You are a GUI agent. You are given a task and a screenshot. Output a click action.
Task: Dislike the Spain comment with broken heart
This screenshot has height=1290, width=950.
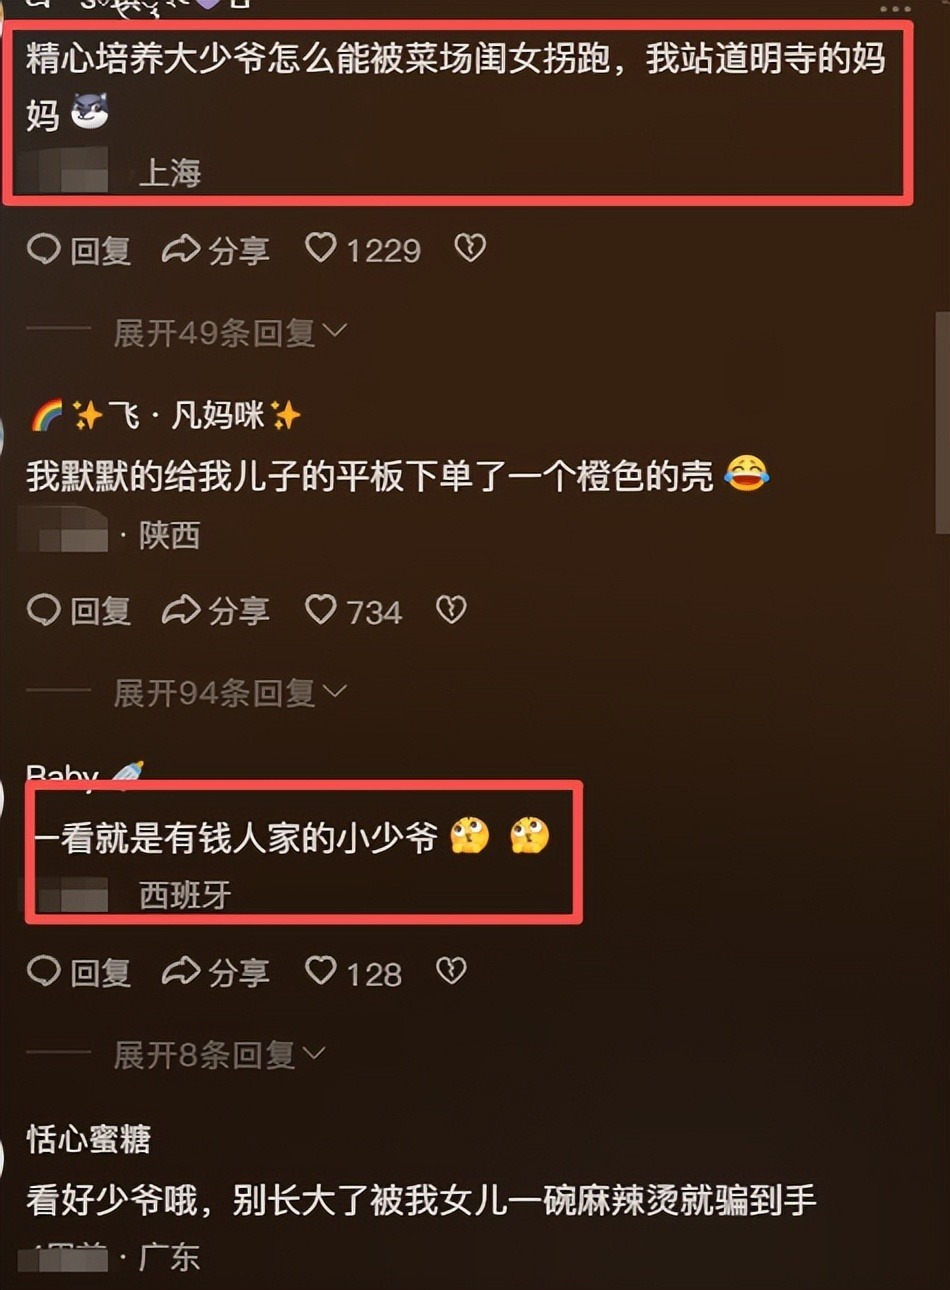tap(451, 971)
